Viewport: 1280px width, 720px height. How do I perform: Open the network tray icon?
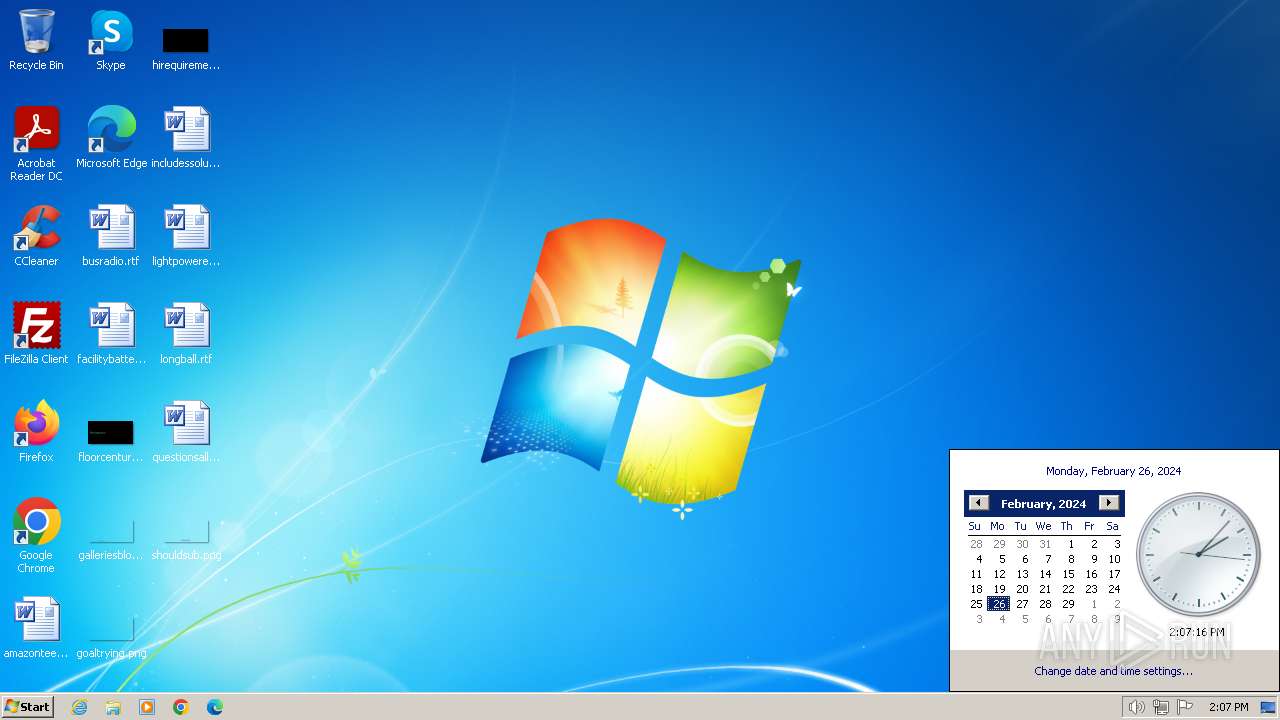pos(1161,707)
